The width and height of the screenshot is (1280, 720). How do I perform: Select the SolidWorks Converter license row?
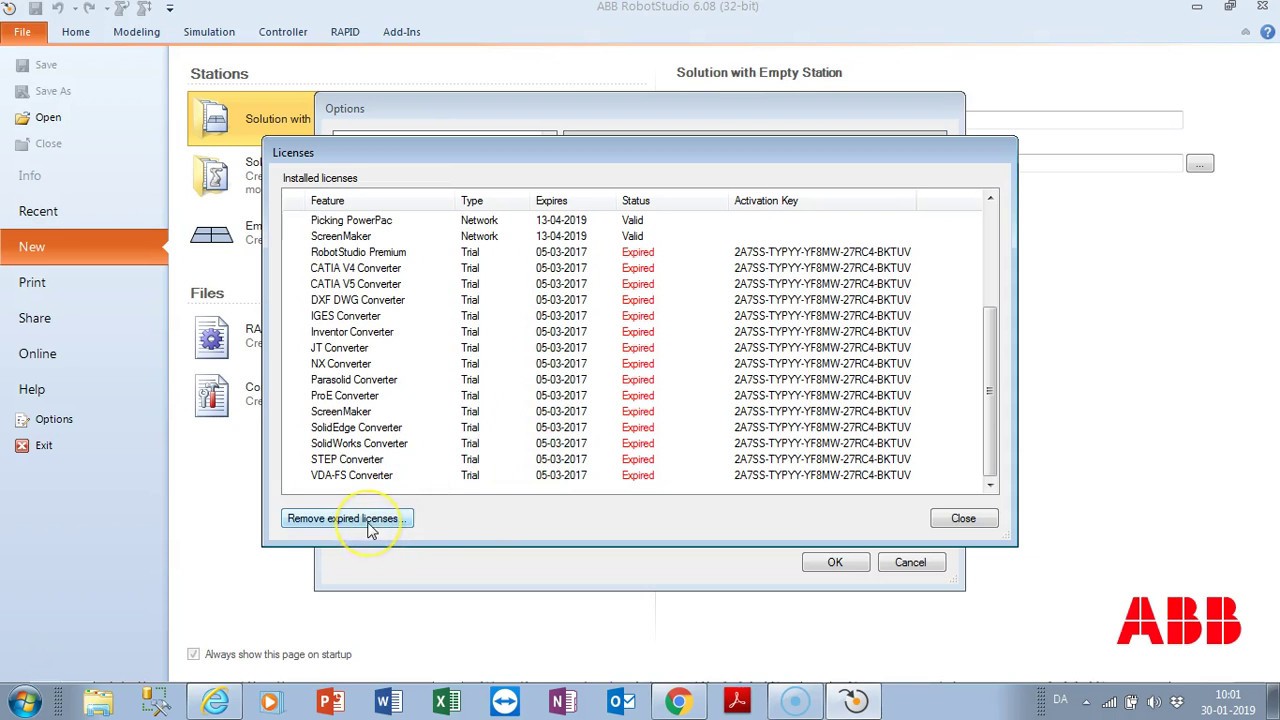coord(632,443)
